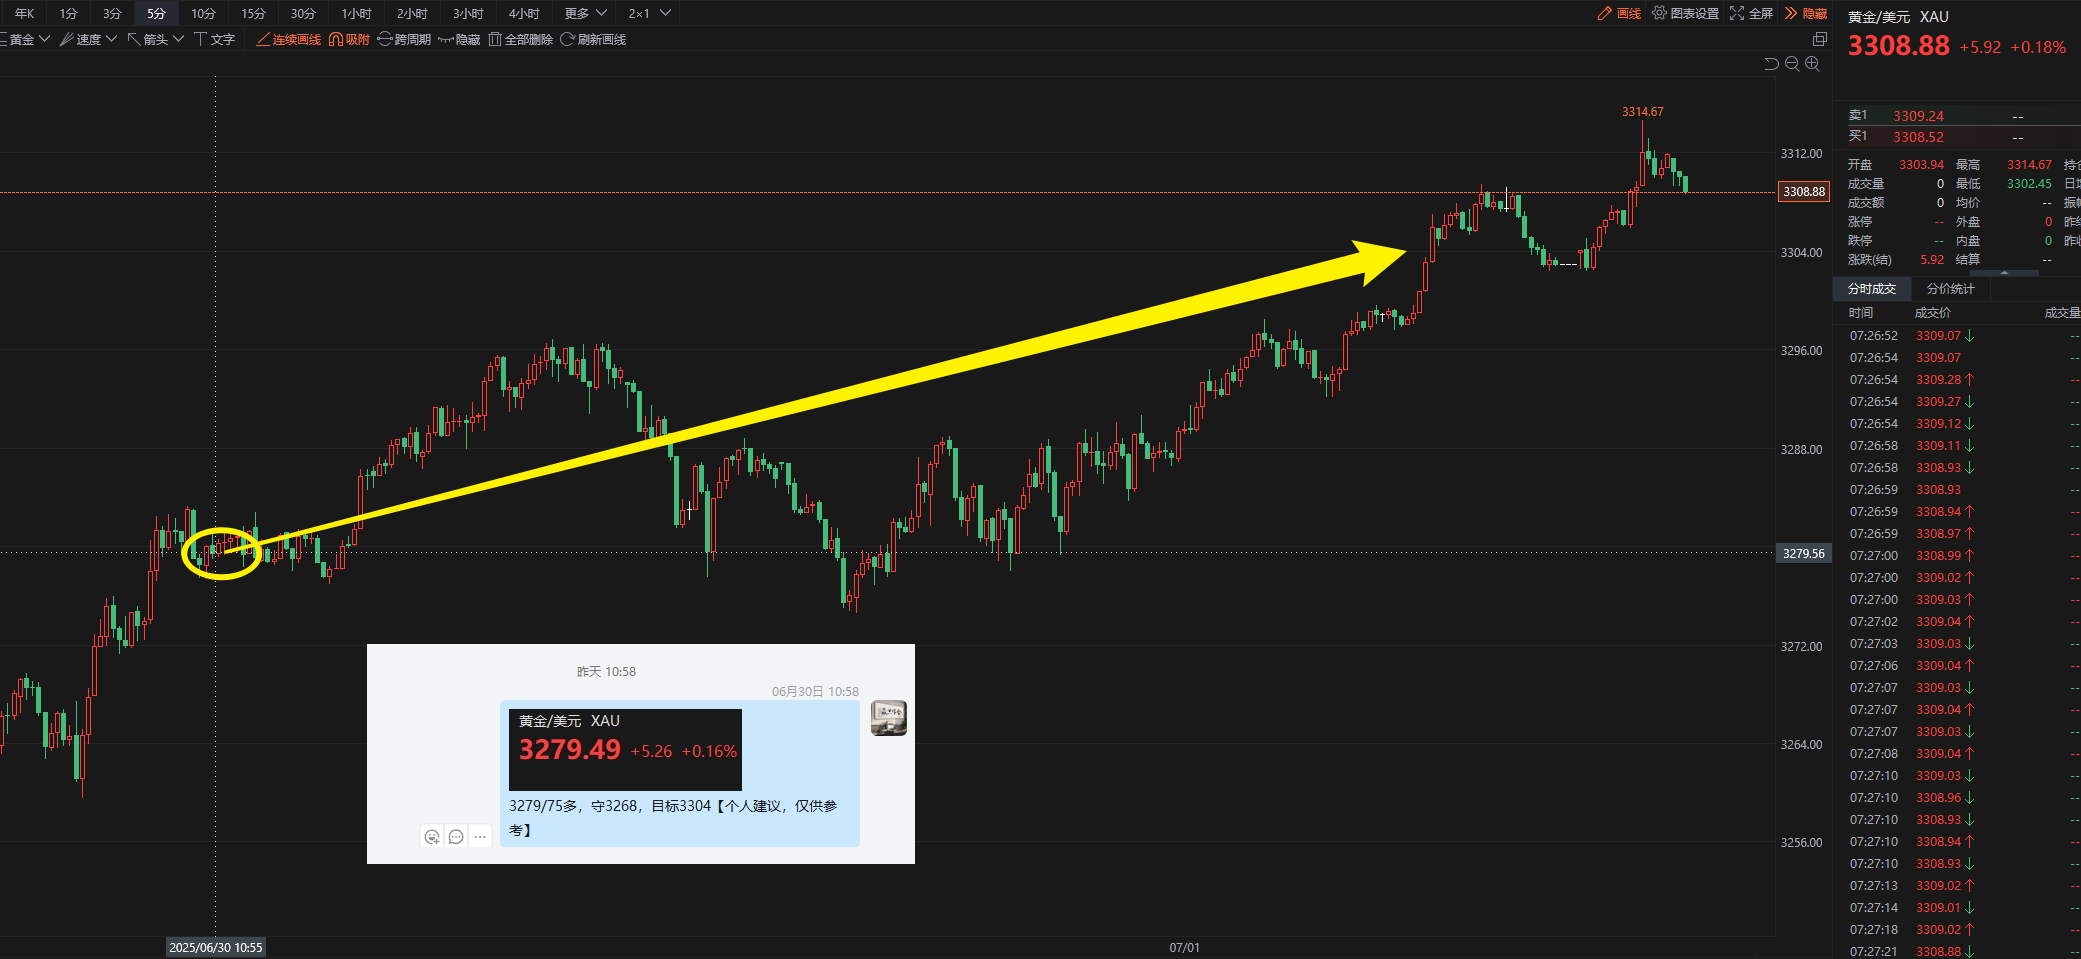Toggle 吸附 magnet snap mode

coord(349,39)
